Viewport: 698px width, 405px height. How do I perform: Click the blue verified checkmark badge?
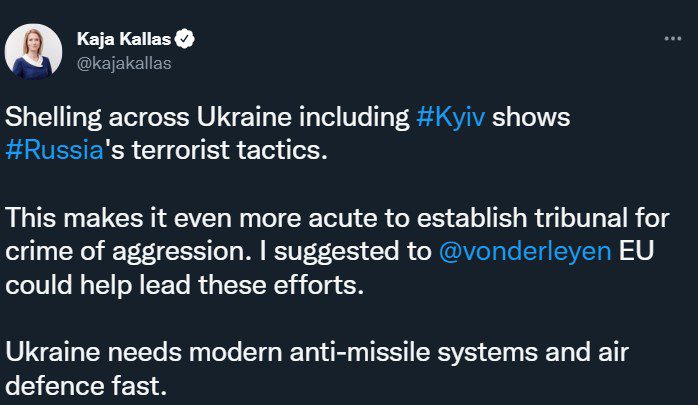point(185,39)
